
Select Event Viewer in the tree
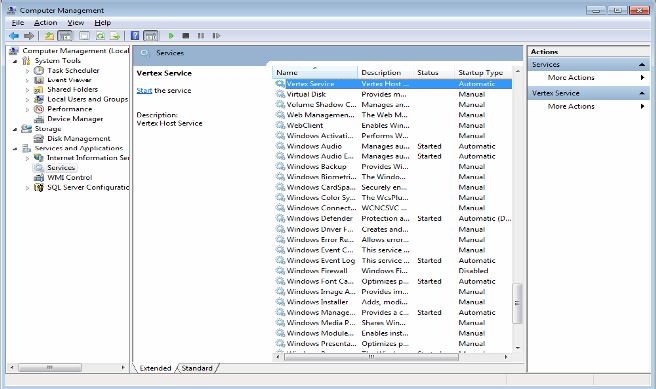[69, 80]
